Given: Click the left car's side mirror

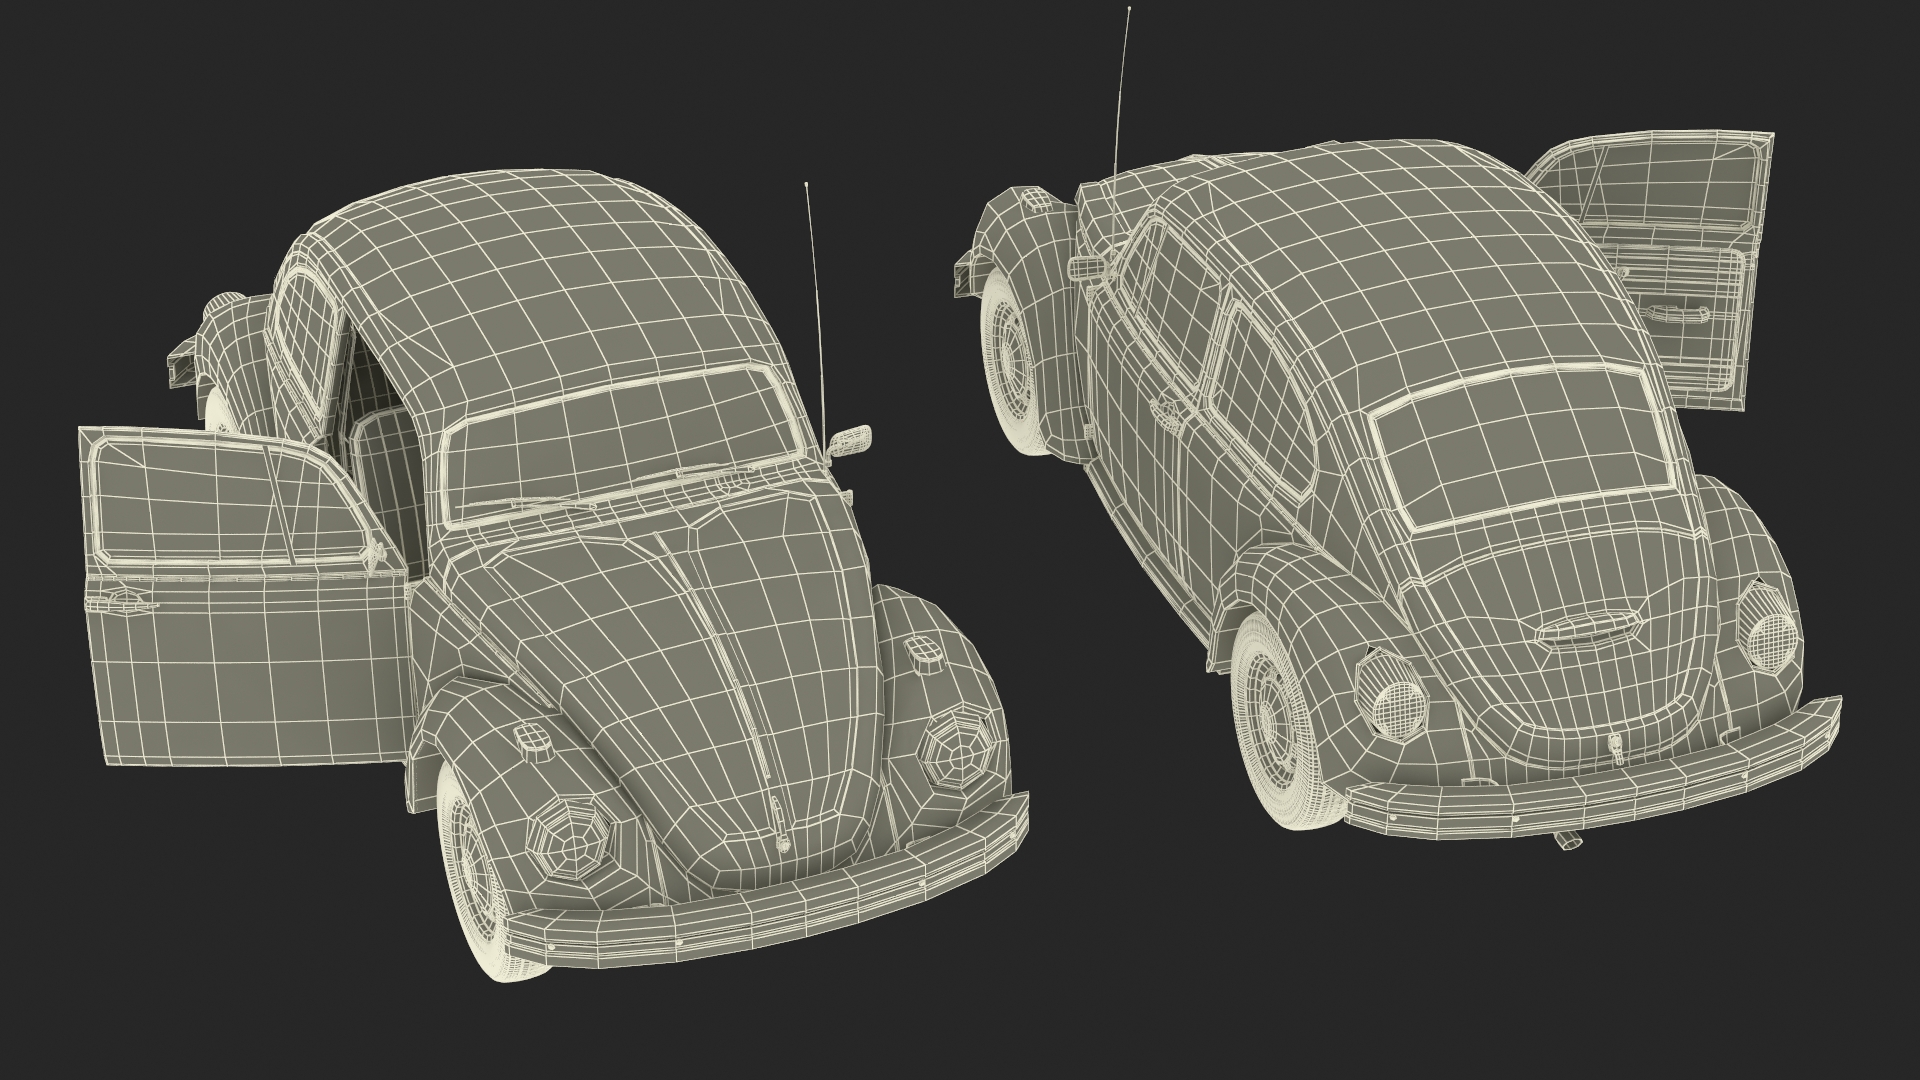Looking at the screenshot, I should tap(851, 440).
